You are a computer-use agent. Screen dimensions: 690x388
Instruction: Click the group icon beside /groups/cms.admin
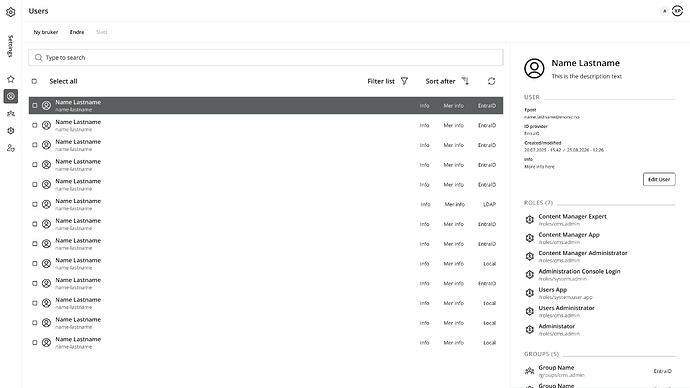530,371
